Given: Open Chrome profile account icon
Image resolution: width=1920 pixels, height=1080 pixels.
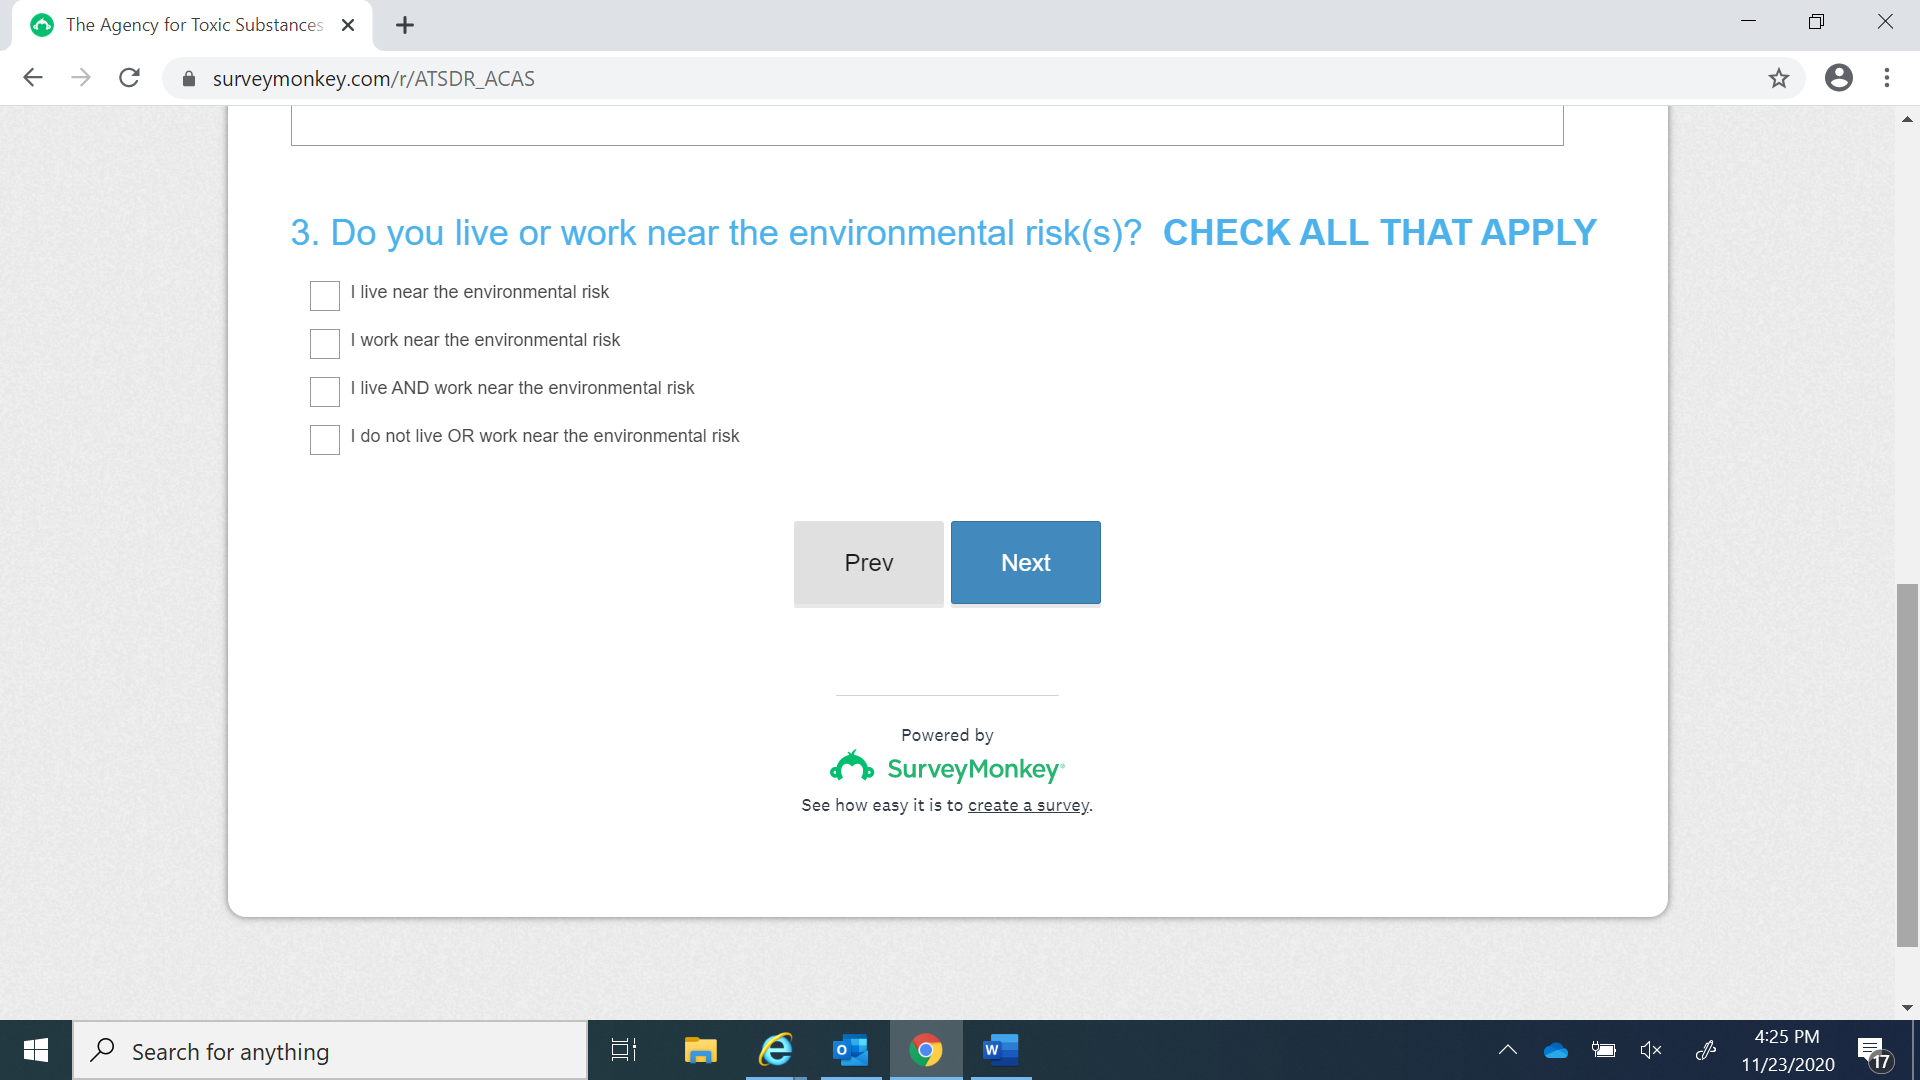Looking at the screenshot, I should coord(1838,78).
